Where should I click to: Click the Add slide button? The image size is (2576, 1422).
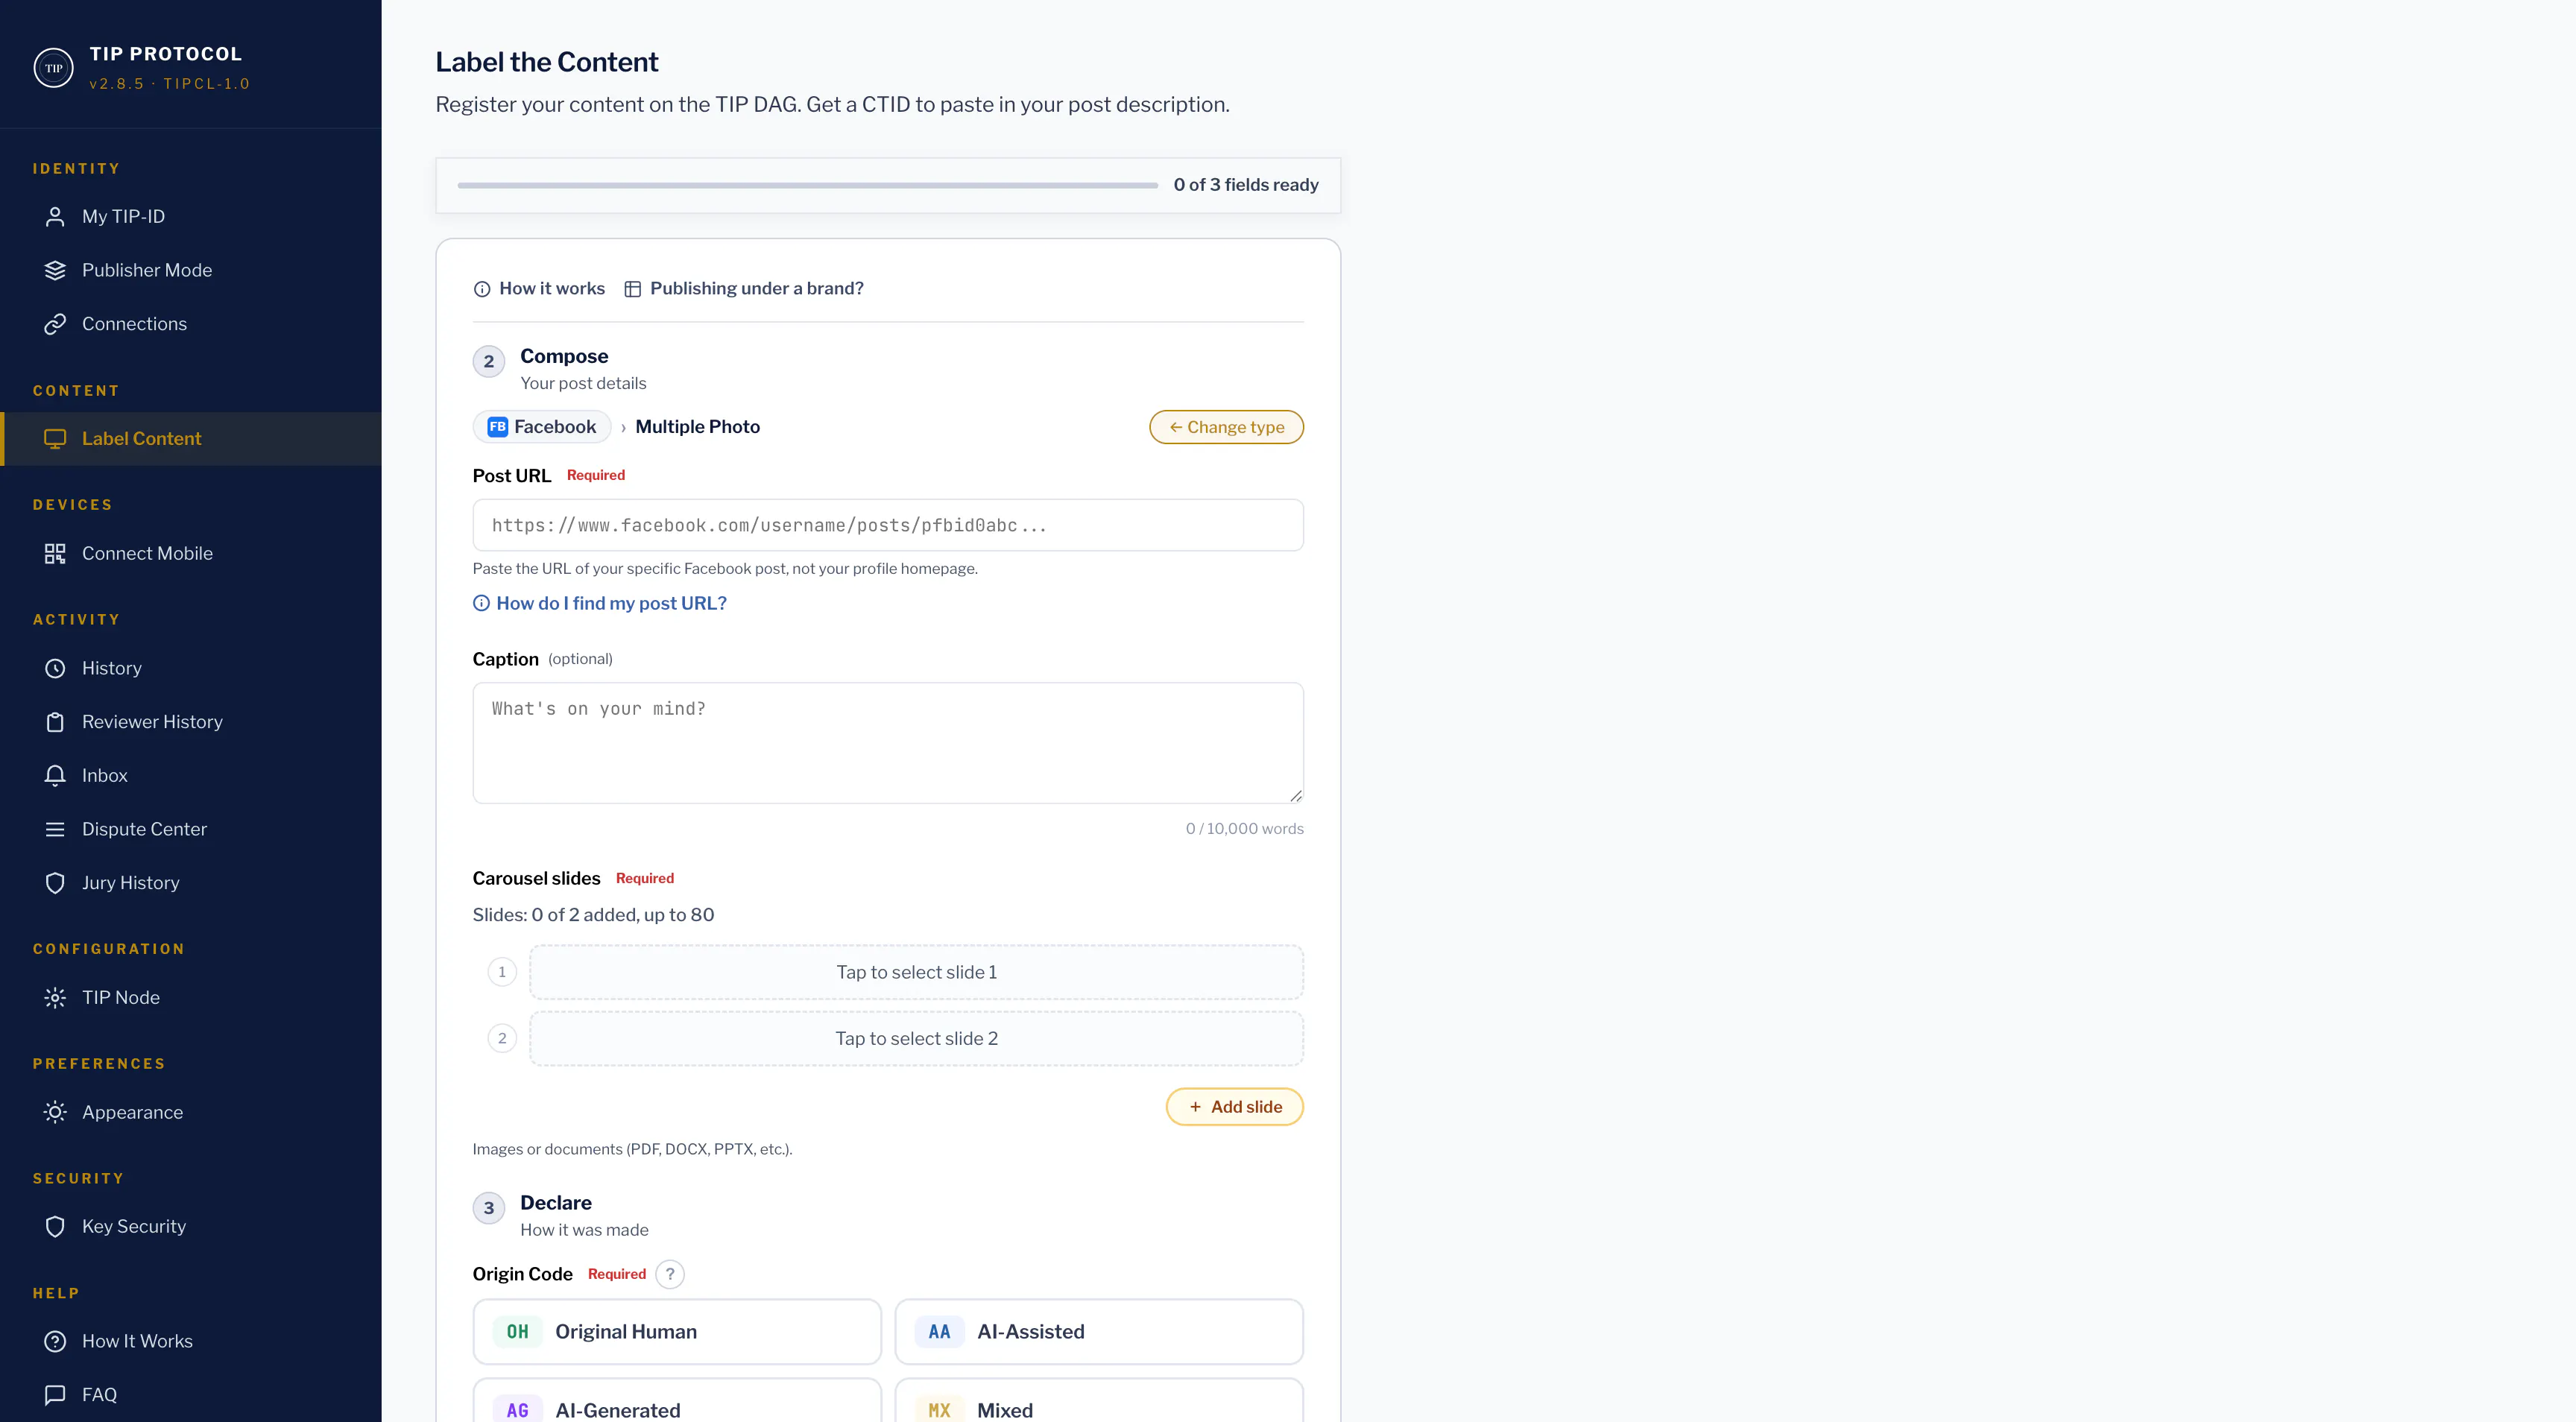pos(1234,1107)
